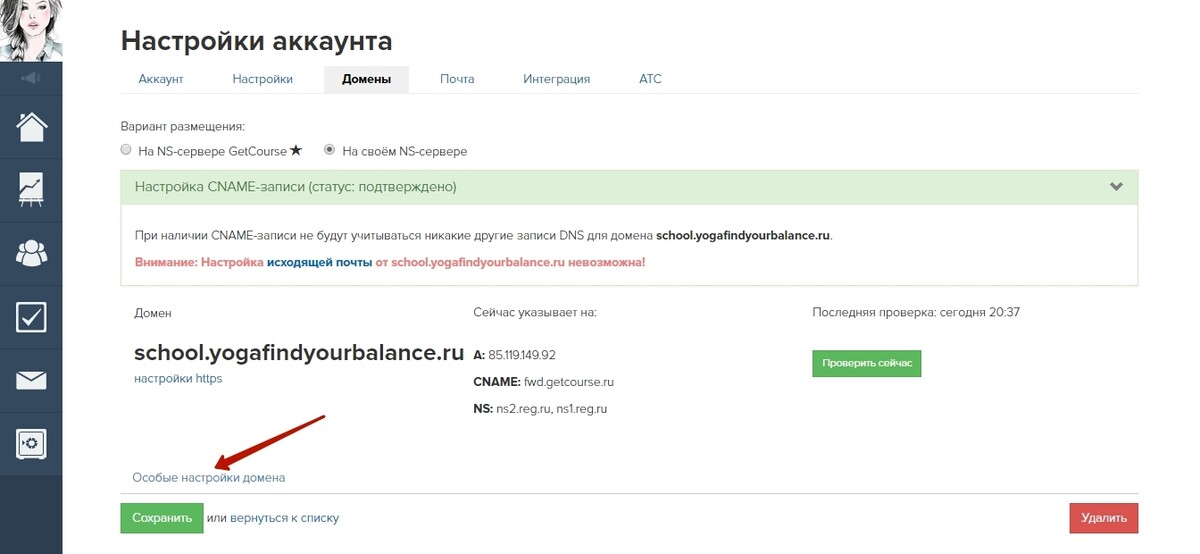
Task: Collapse the CNAME-записи settings panel chevron
Action: pos(1116,187)
